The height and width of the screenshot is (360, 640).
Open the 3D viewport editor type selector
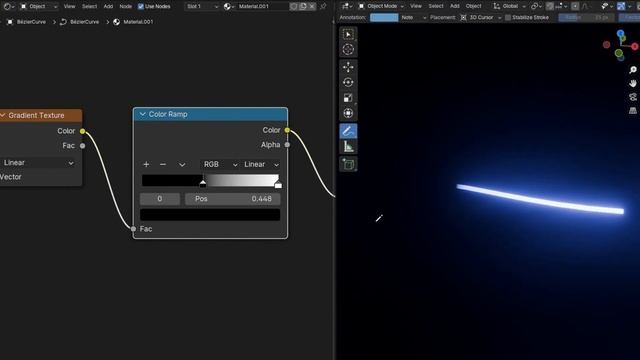tap(347, 7)
